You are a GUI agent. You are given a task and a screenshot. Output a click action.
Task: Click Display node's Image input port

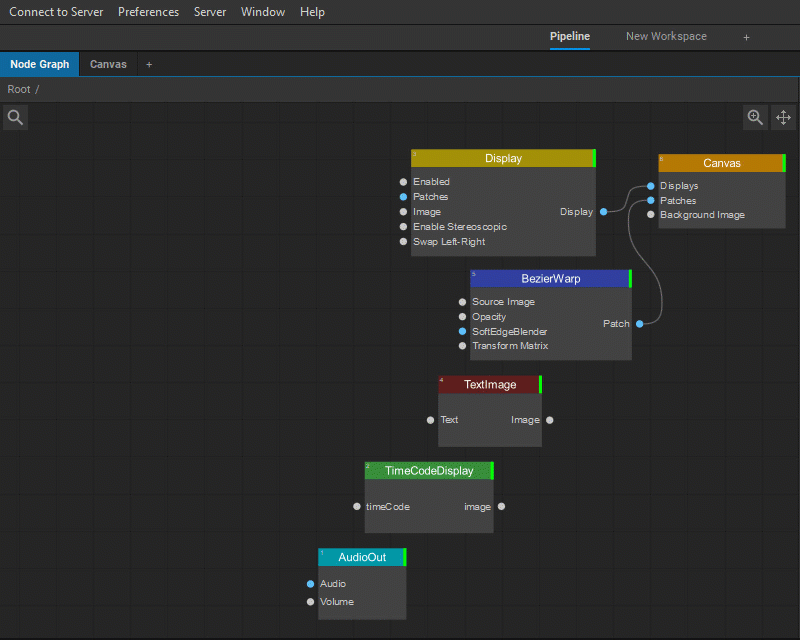[x=403, y=212]
